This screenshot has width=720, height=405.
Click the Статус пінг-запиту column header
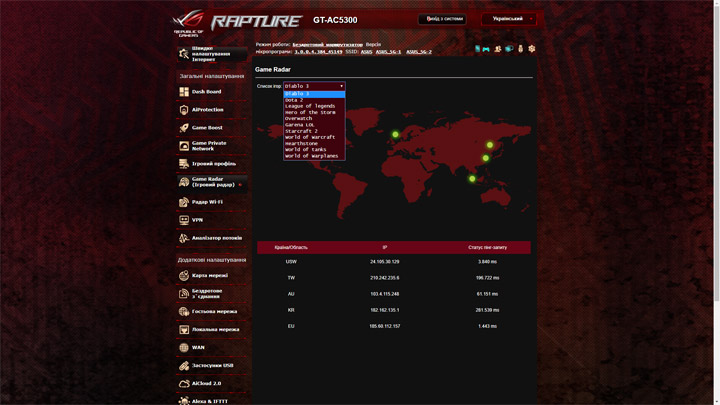(x=487, y=248)
